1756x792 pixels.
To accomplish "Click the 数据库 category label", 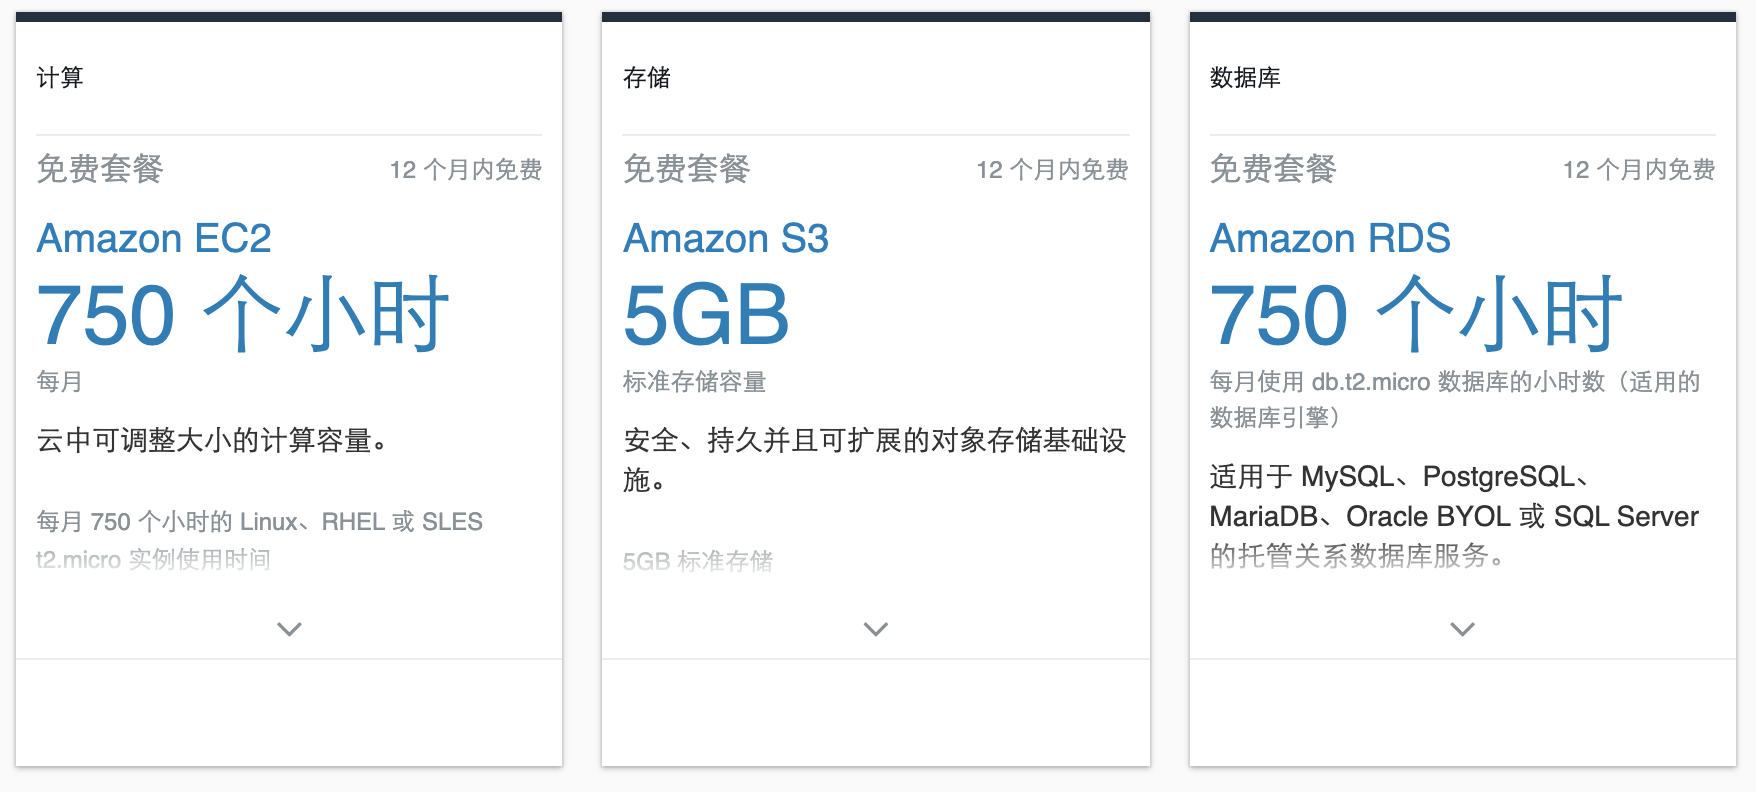I will [x=1245, y=78].
